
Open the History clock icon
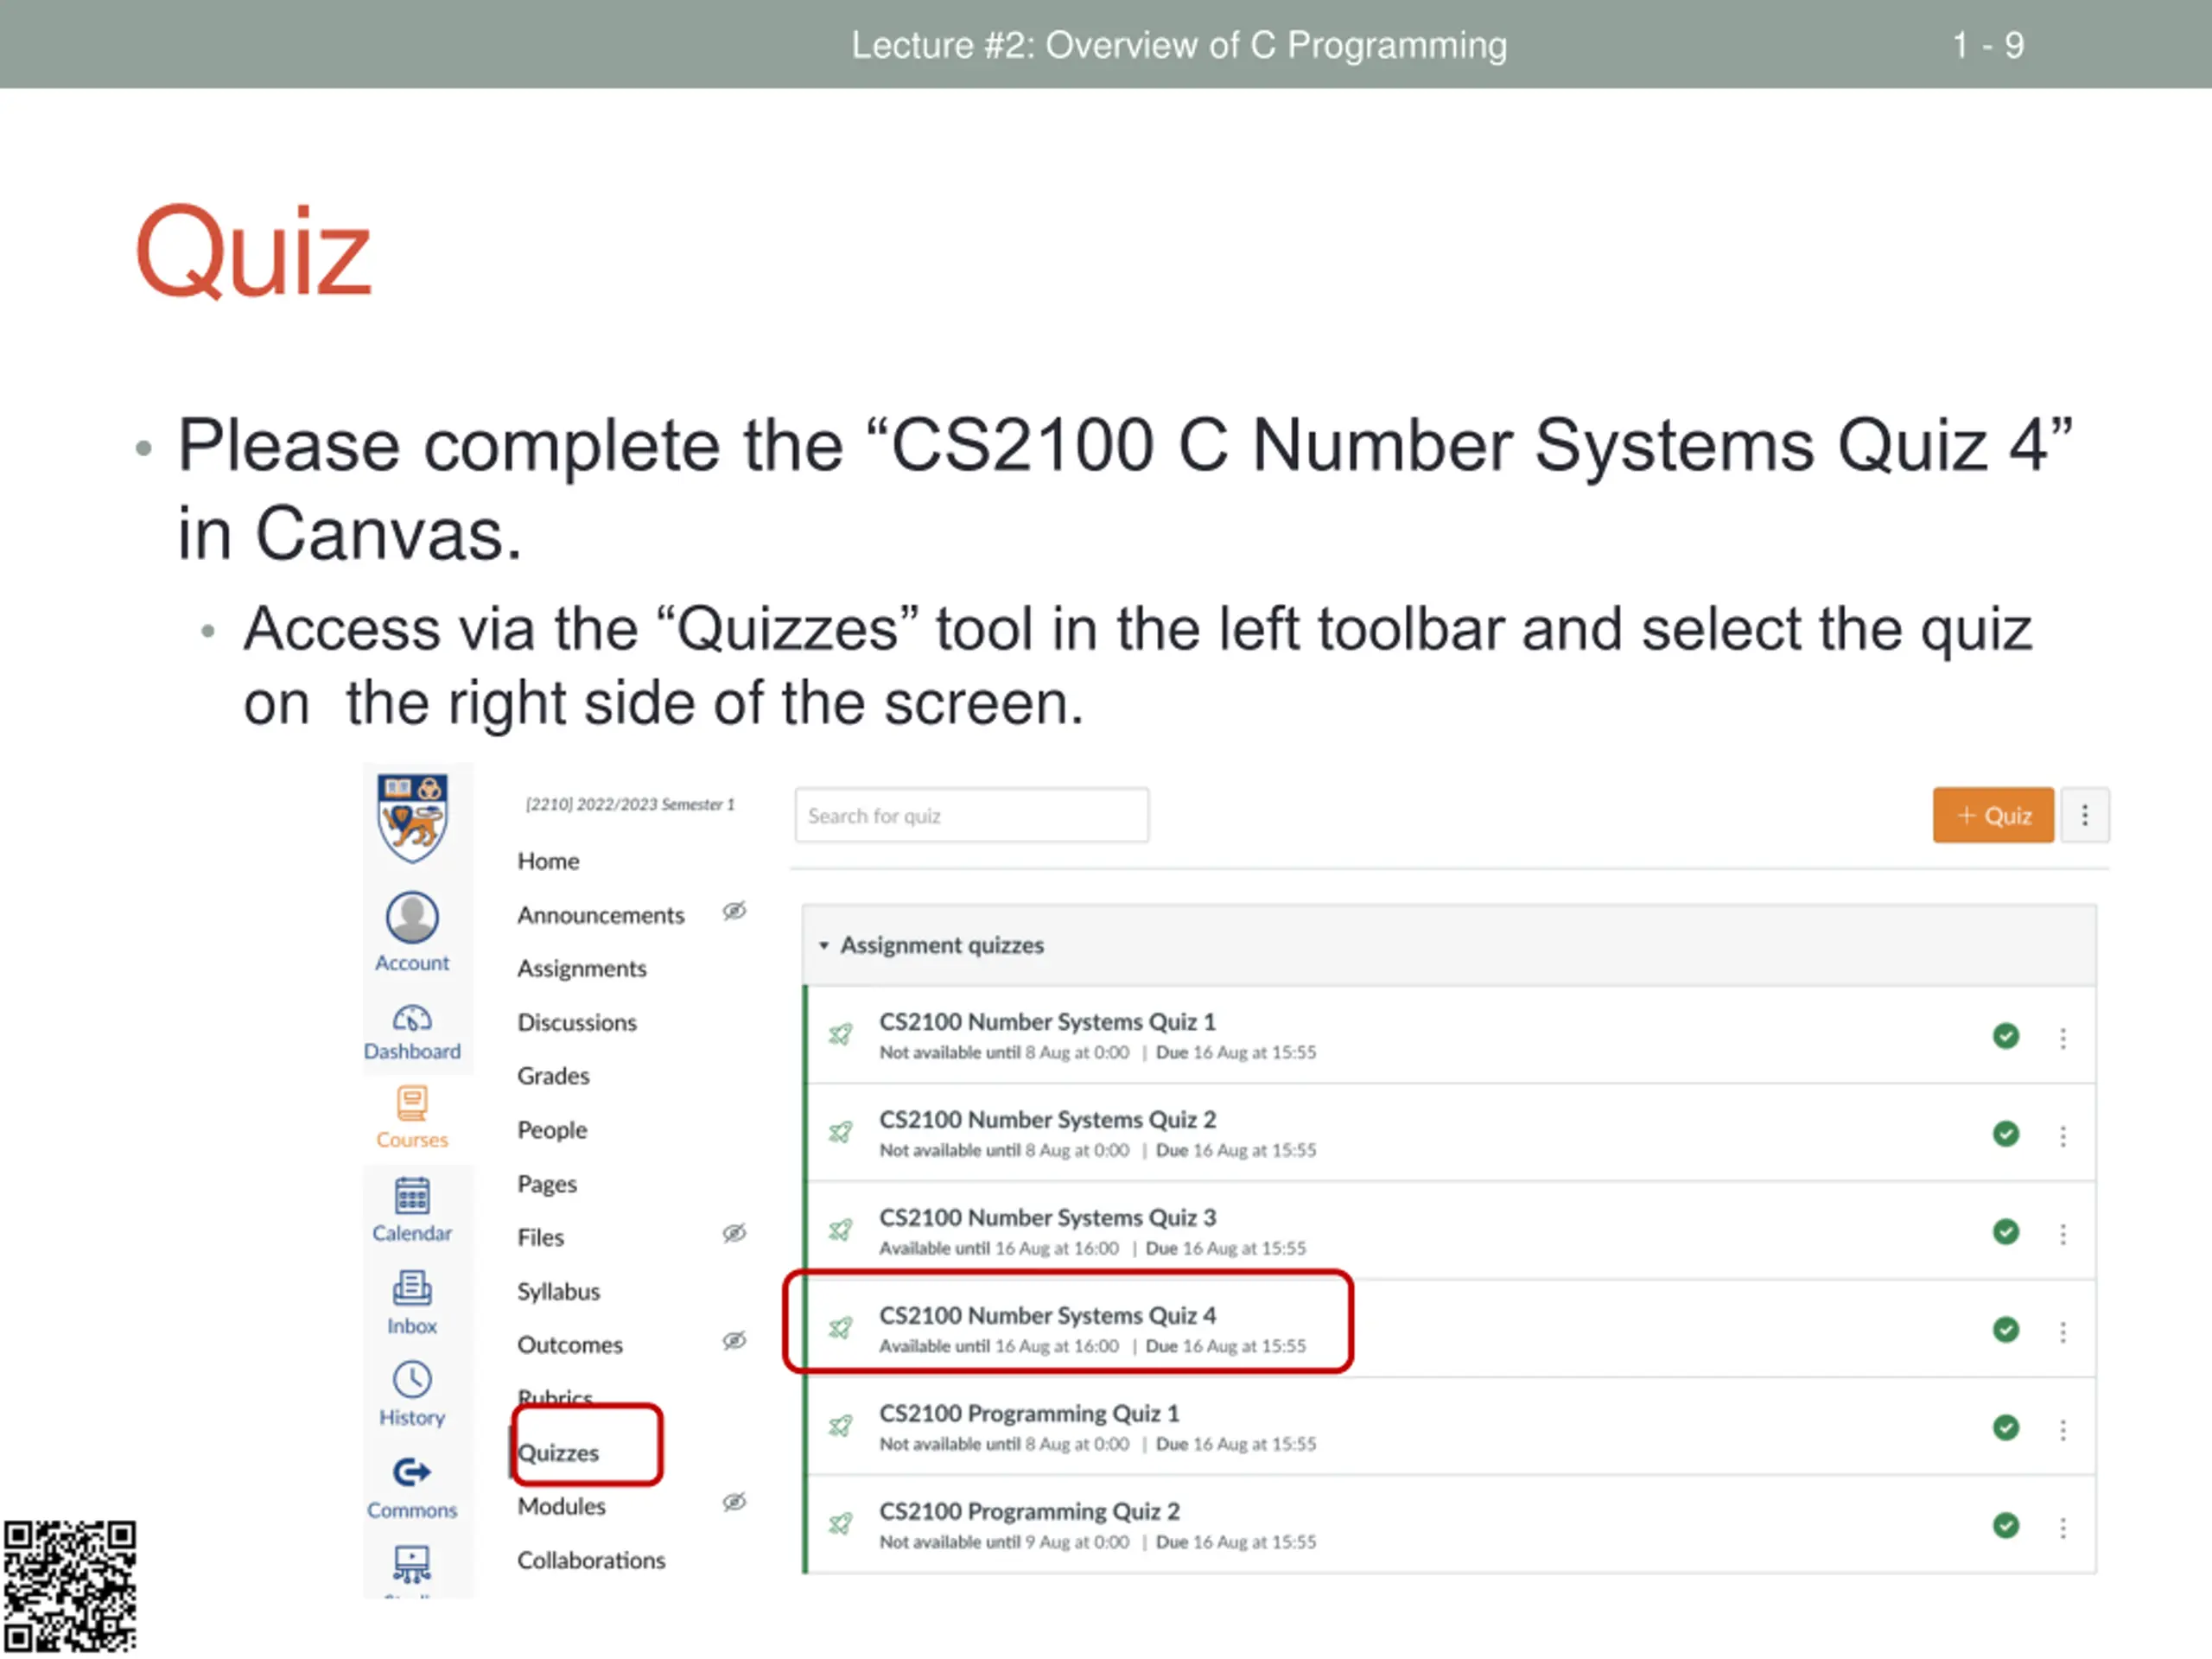(x=412, y=1381)
